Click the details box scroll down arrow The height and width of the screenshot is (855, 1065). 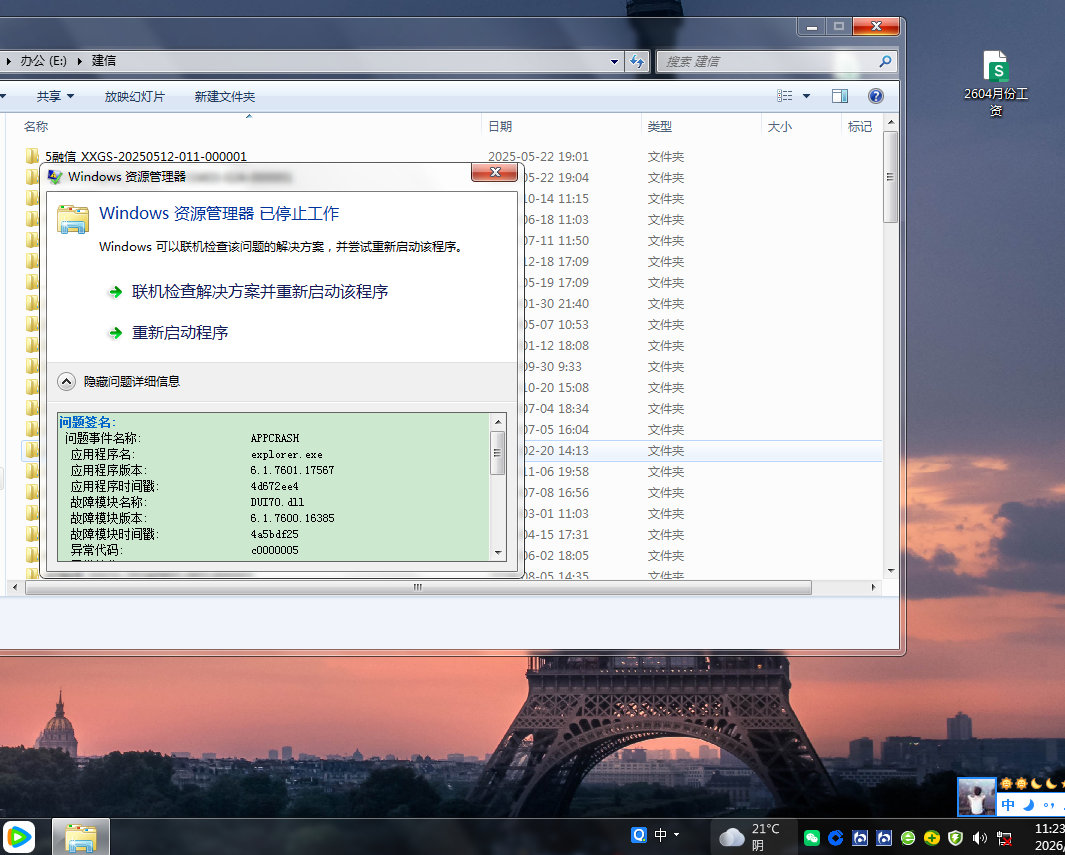498,553
